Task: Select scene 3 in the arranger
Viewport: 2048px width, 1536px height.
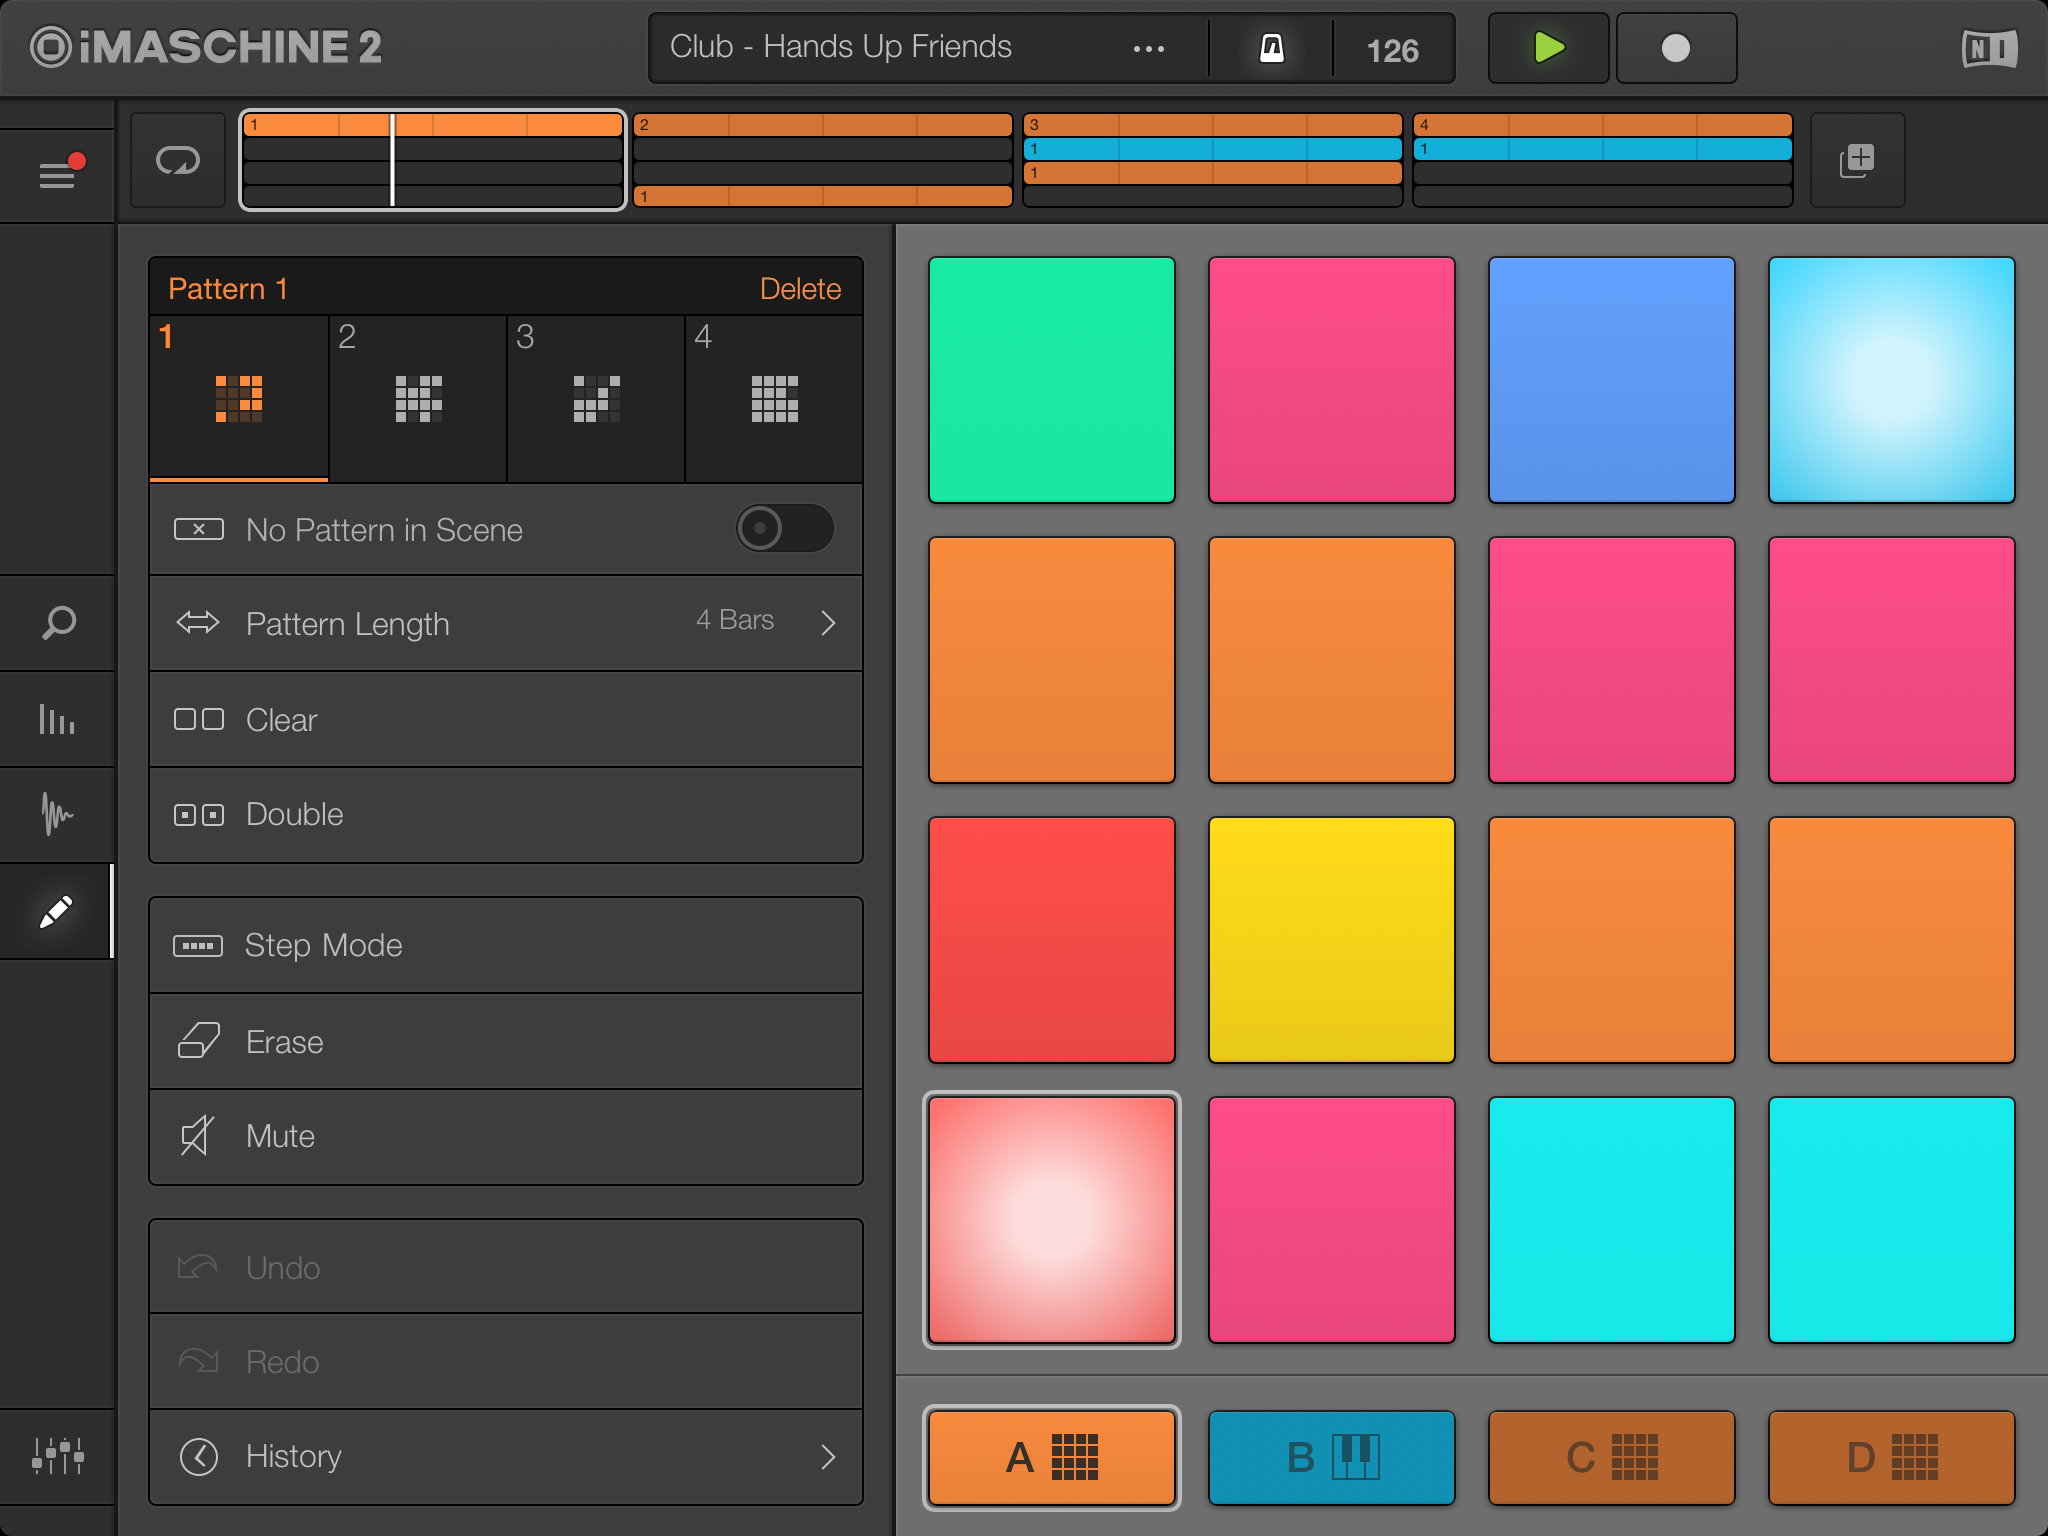Action: point(1213,160)
